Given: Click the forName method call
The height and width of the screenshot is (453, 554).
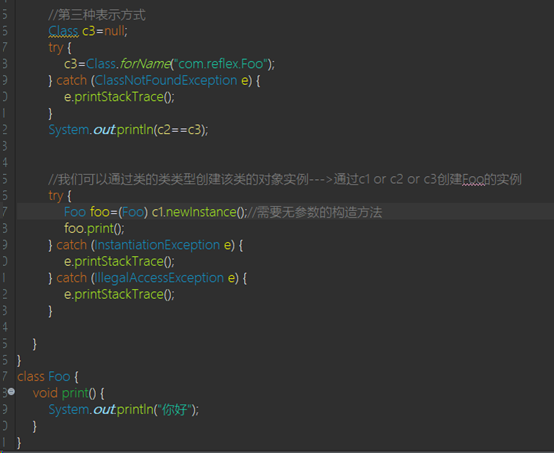Looking at the screenshot, I should [145, 64].
